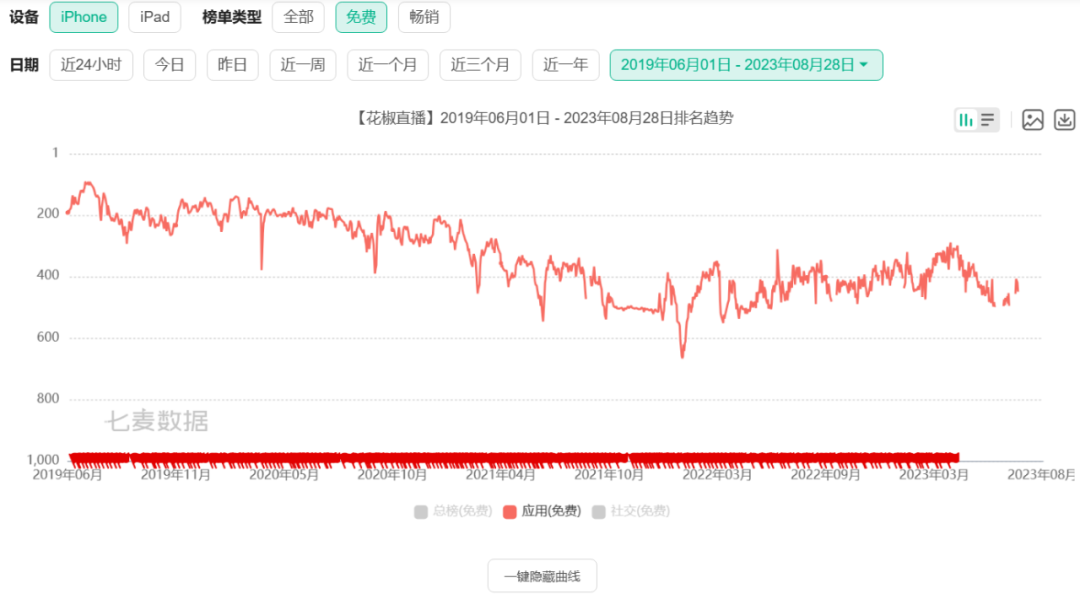Click y-axis label 200
The width and height of the screenshot is (1080, 594).
[x=48, y=214]
